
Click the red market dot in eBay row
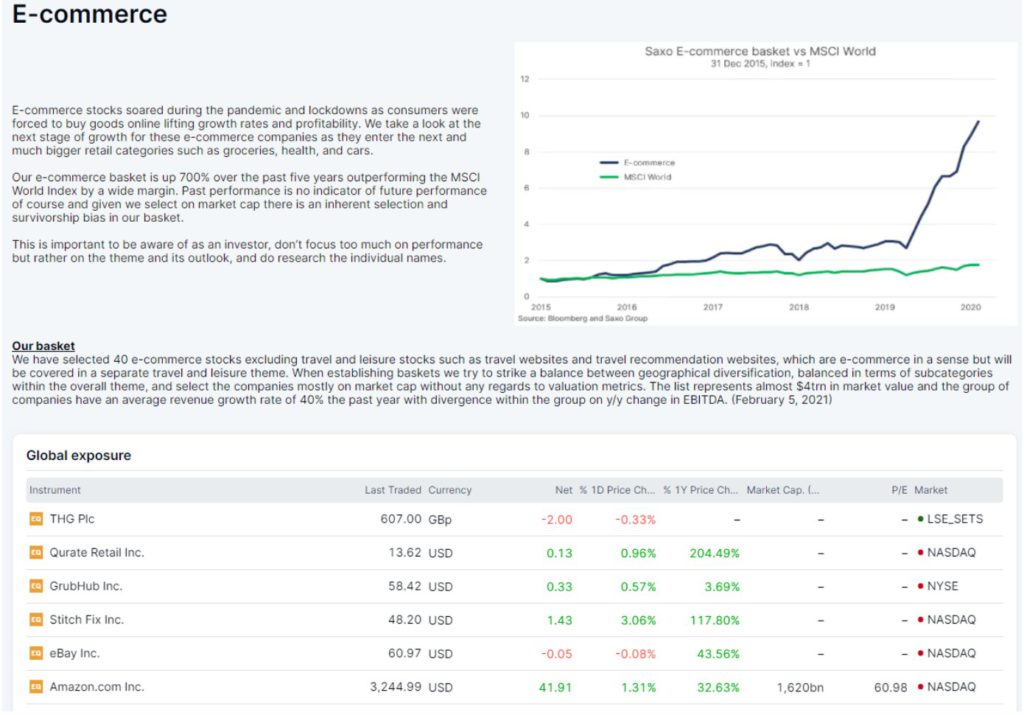[920, 653]
